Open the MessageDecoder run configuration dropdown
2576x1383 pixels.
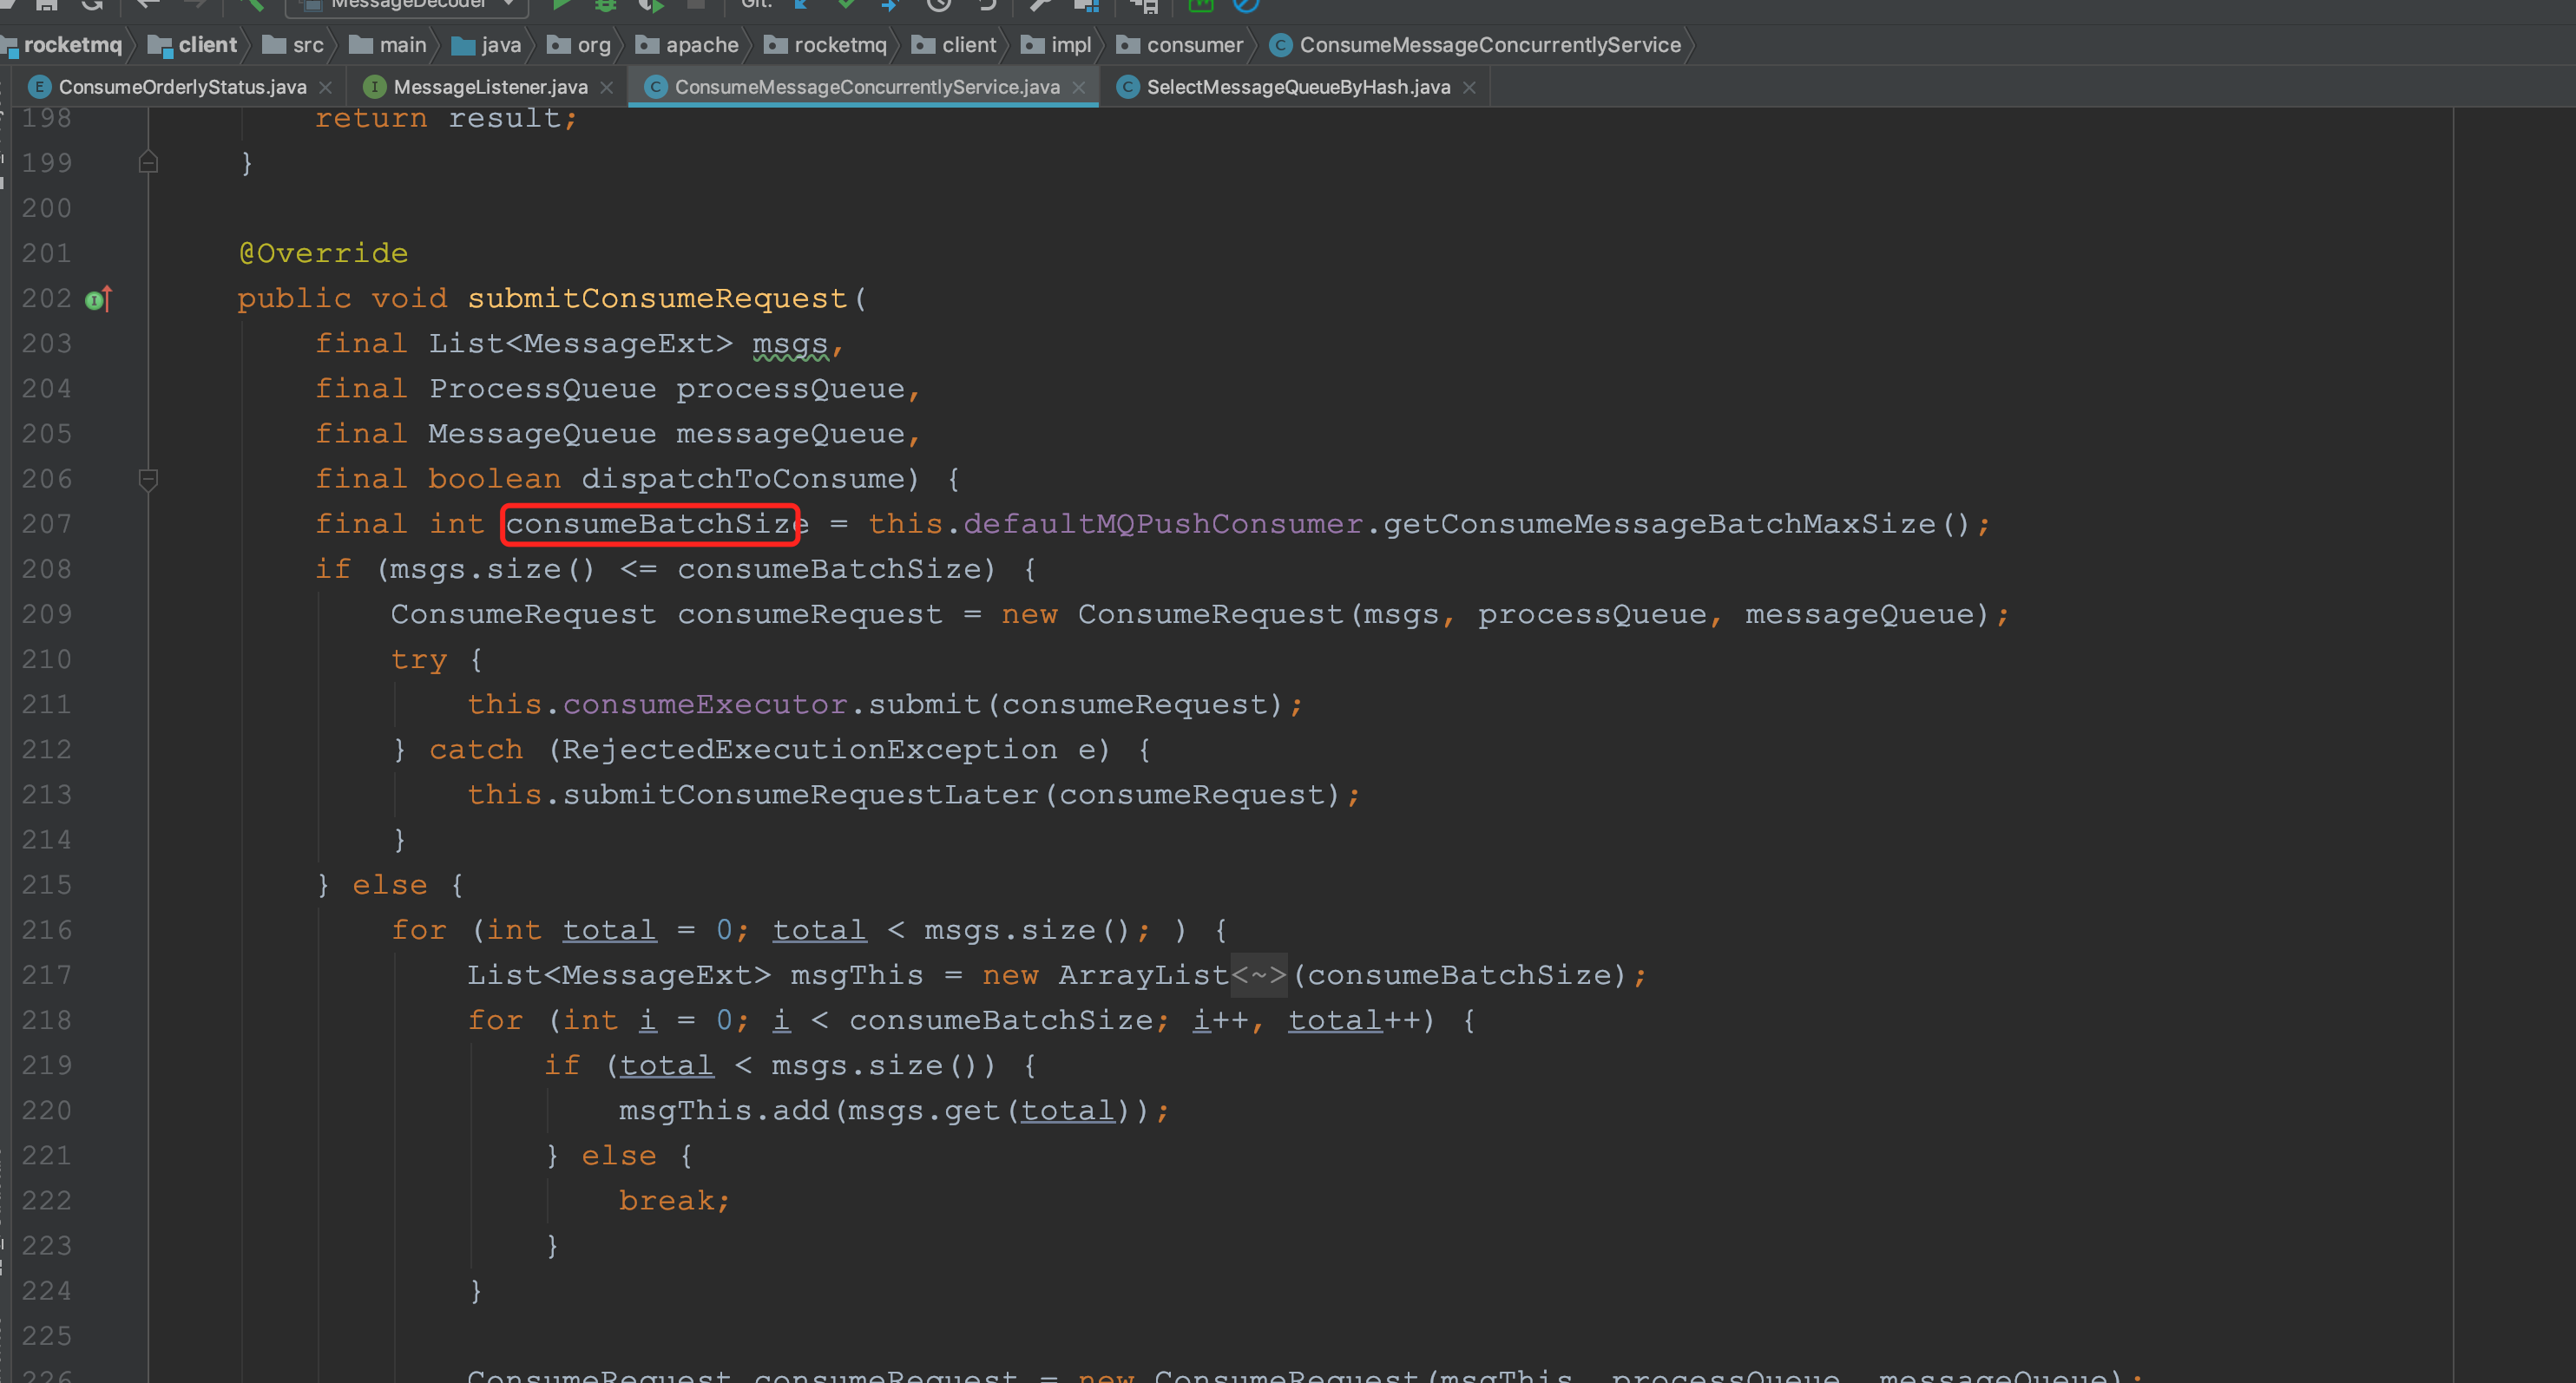tap(408, 5)
